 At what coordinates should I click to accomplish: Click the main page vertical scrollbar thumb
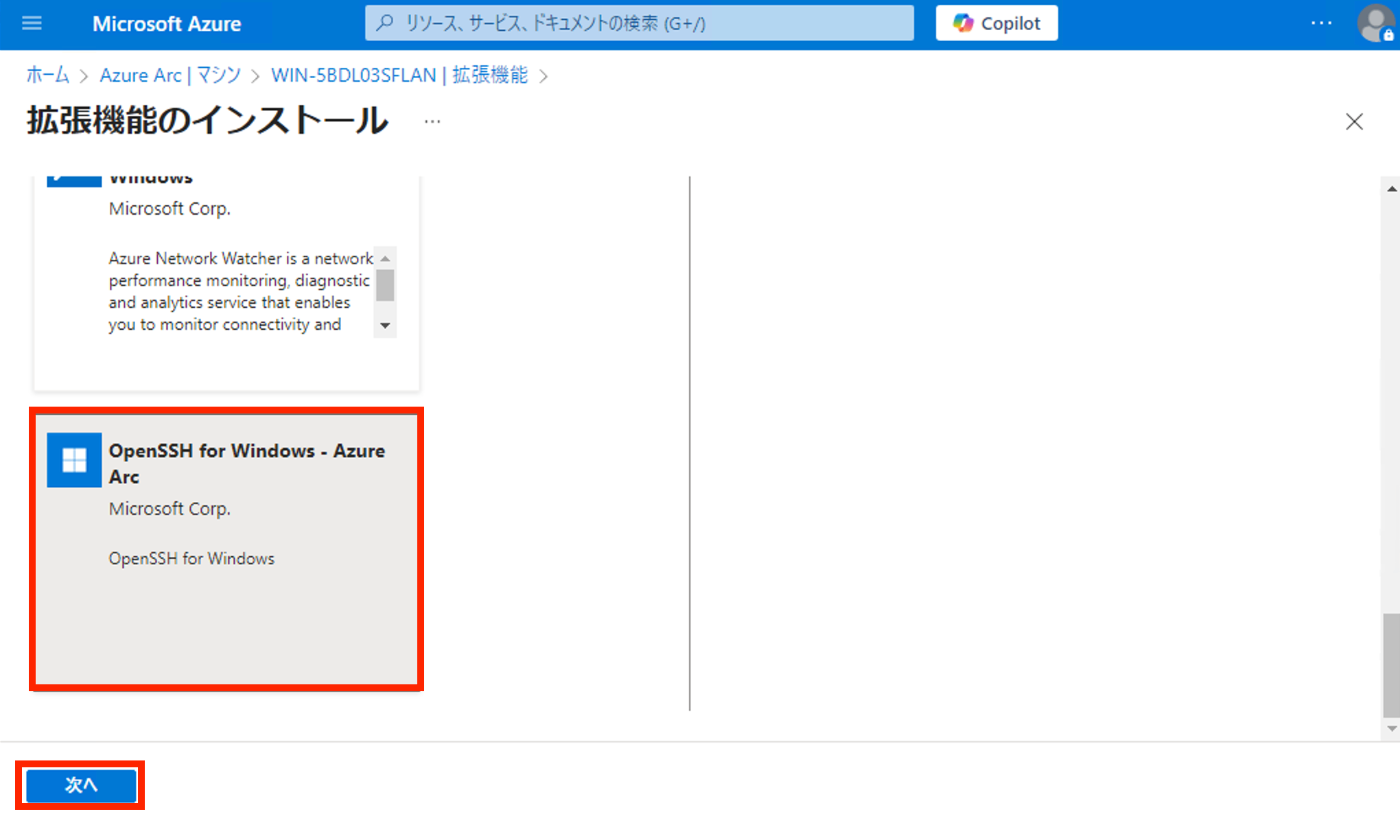click(1391, 665)
